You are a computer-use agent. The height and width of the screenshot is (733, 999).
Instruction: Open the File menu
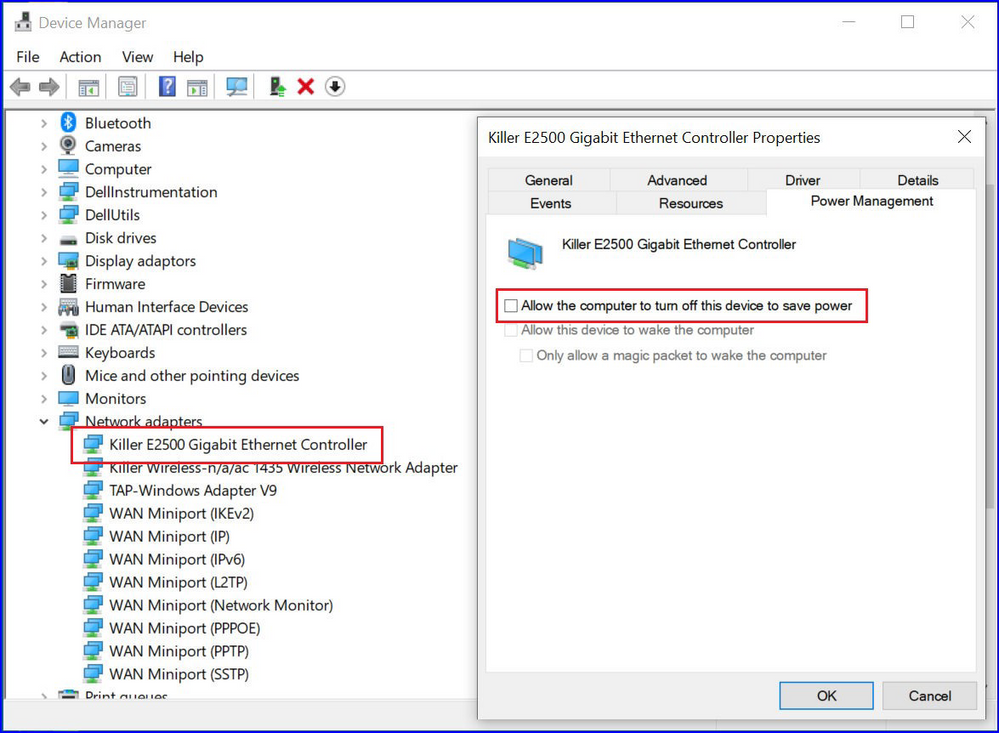tap(27, 57)
